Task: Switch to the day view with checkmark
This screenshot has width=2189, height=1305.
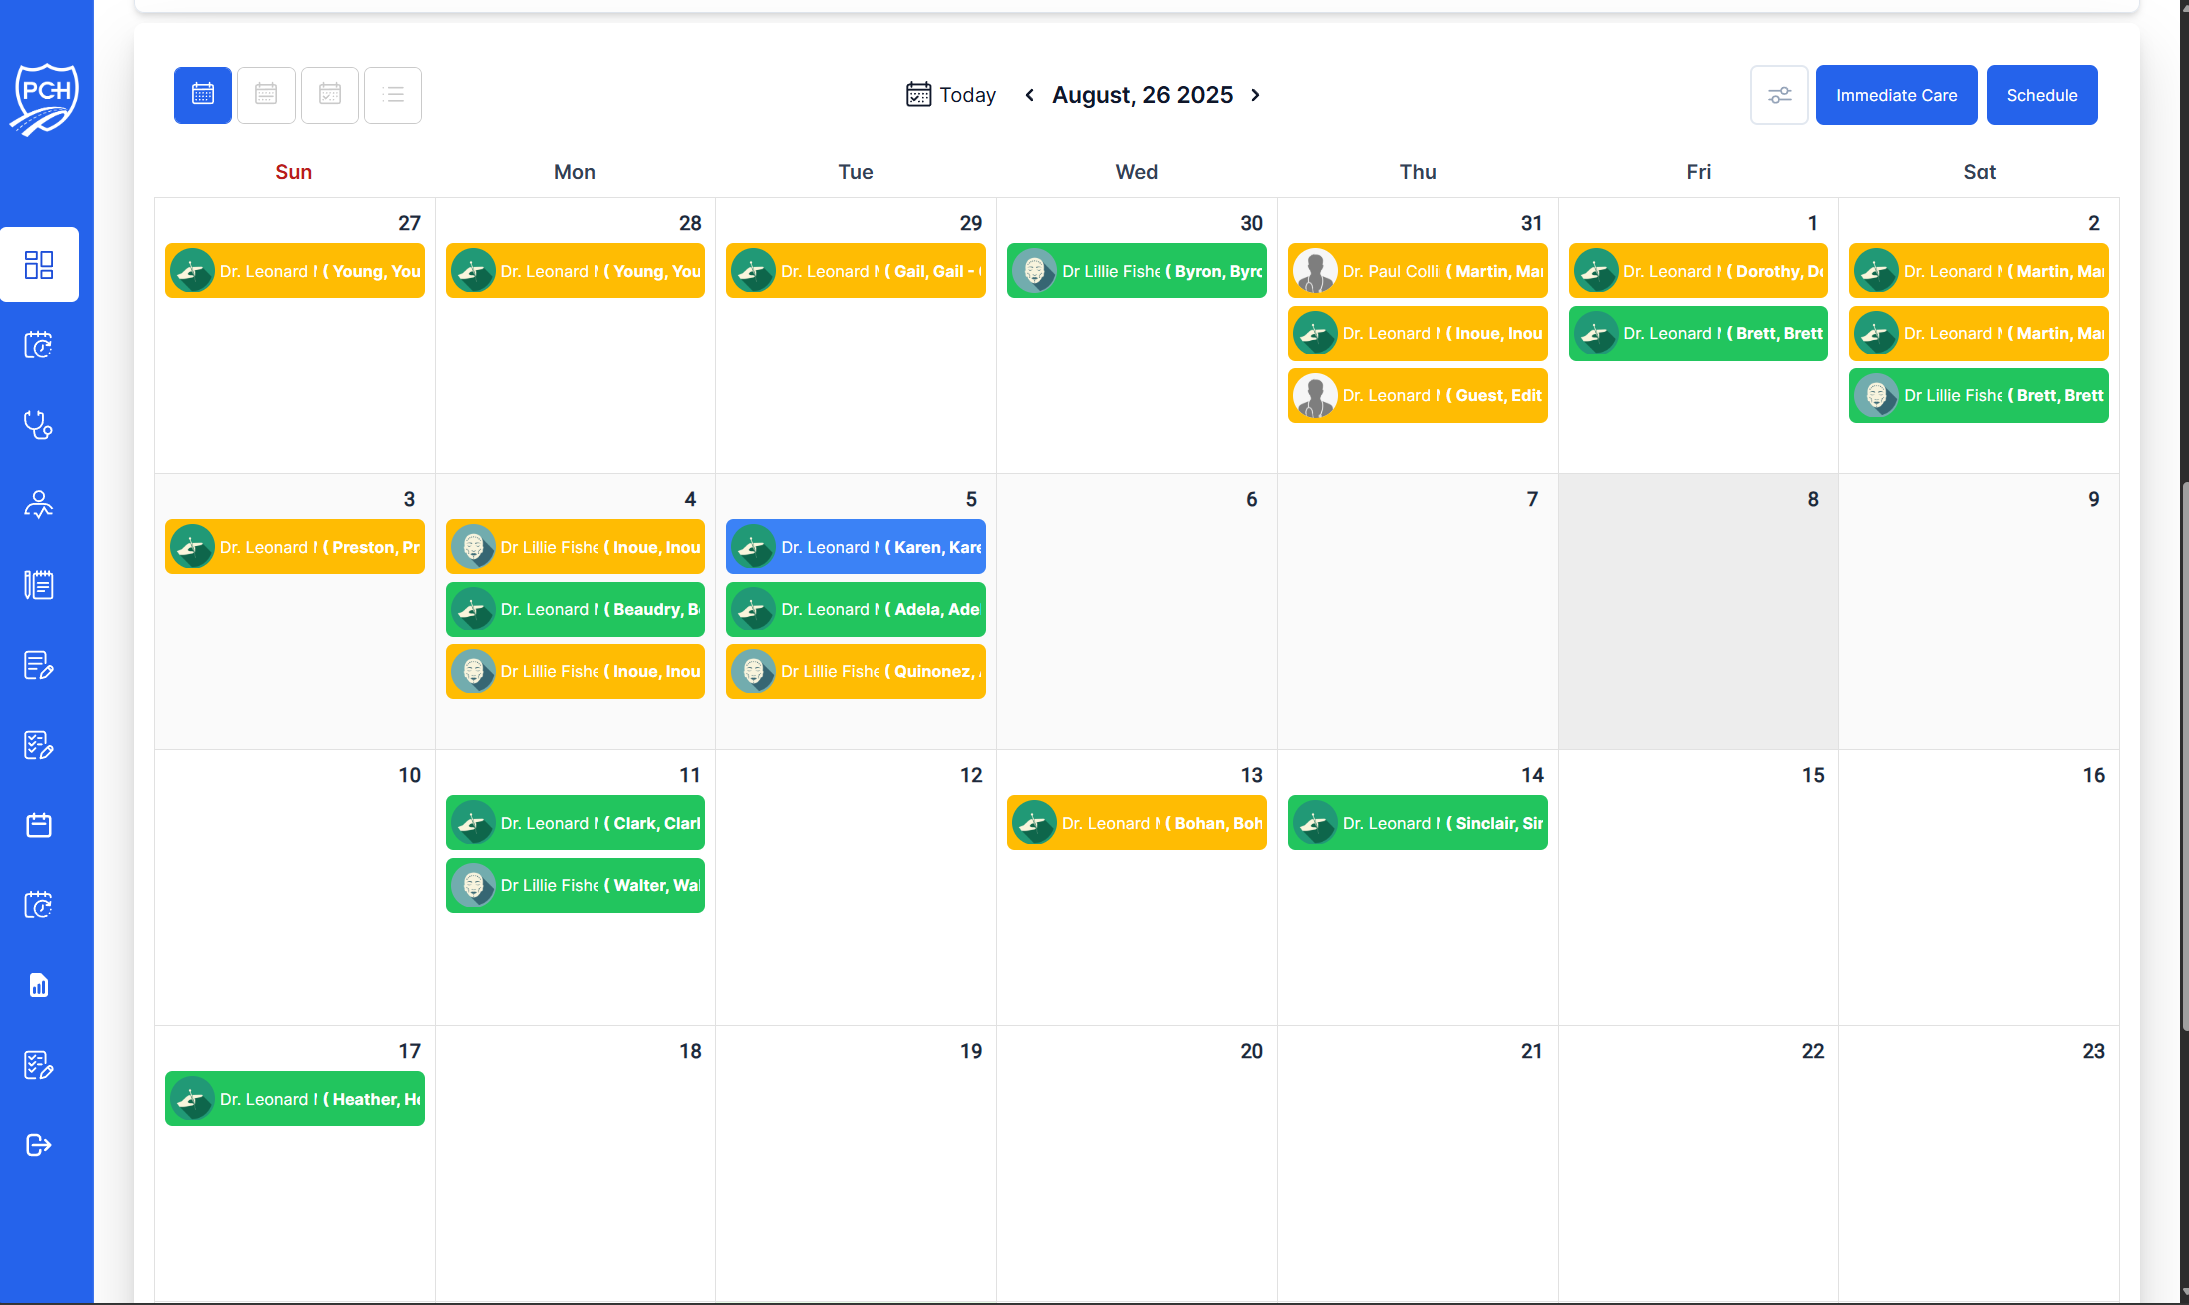Action: 330,94
